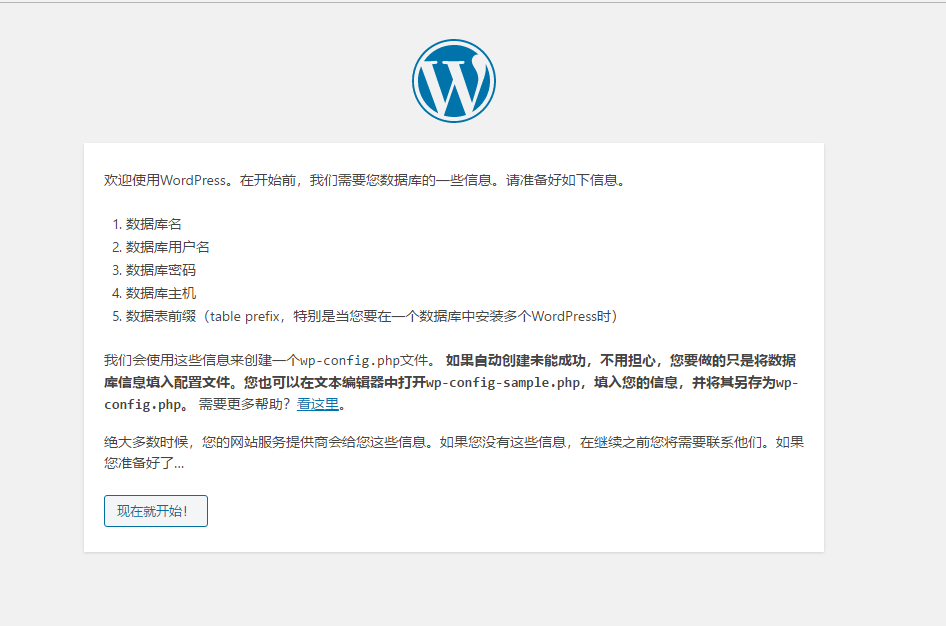Open the 看这里 help link
This screenshot has height=626, width=946.
coord(318,404)
